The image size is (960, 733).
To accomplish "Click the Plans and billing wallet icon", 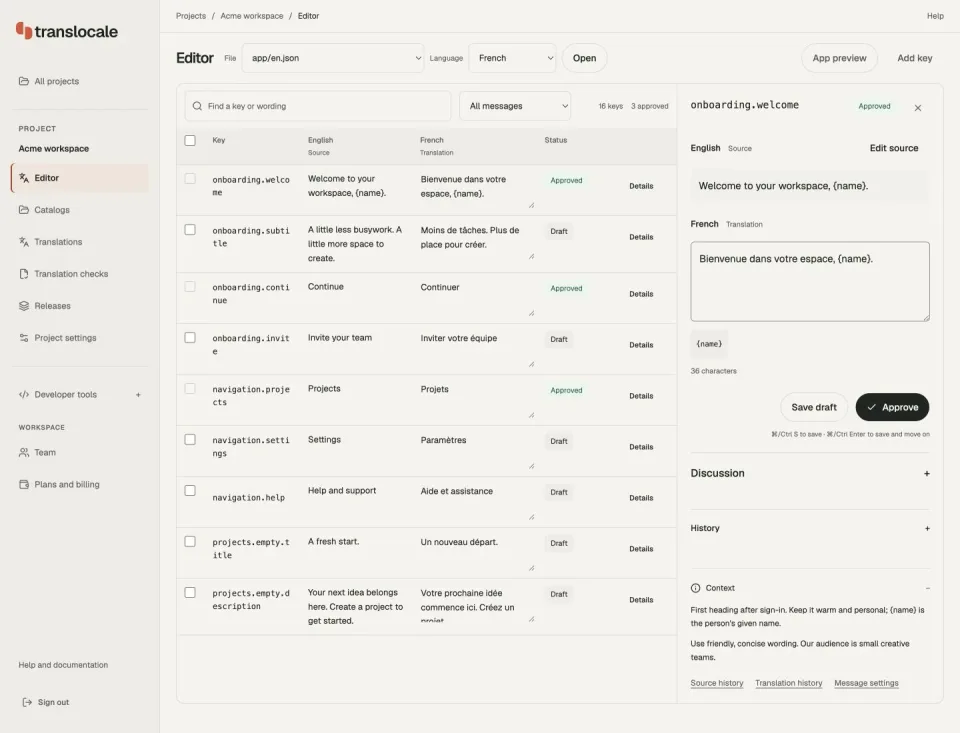I will coord(24,484).
